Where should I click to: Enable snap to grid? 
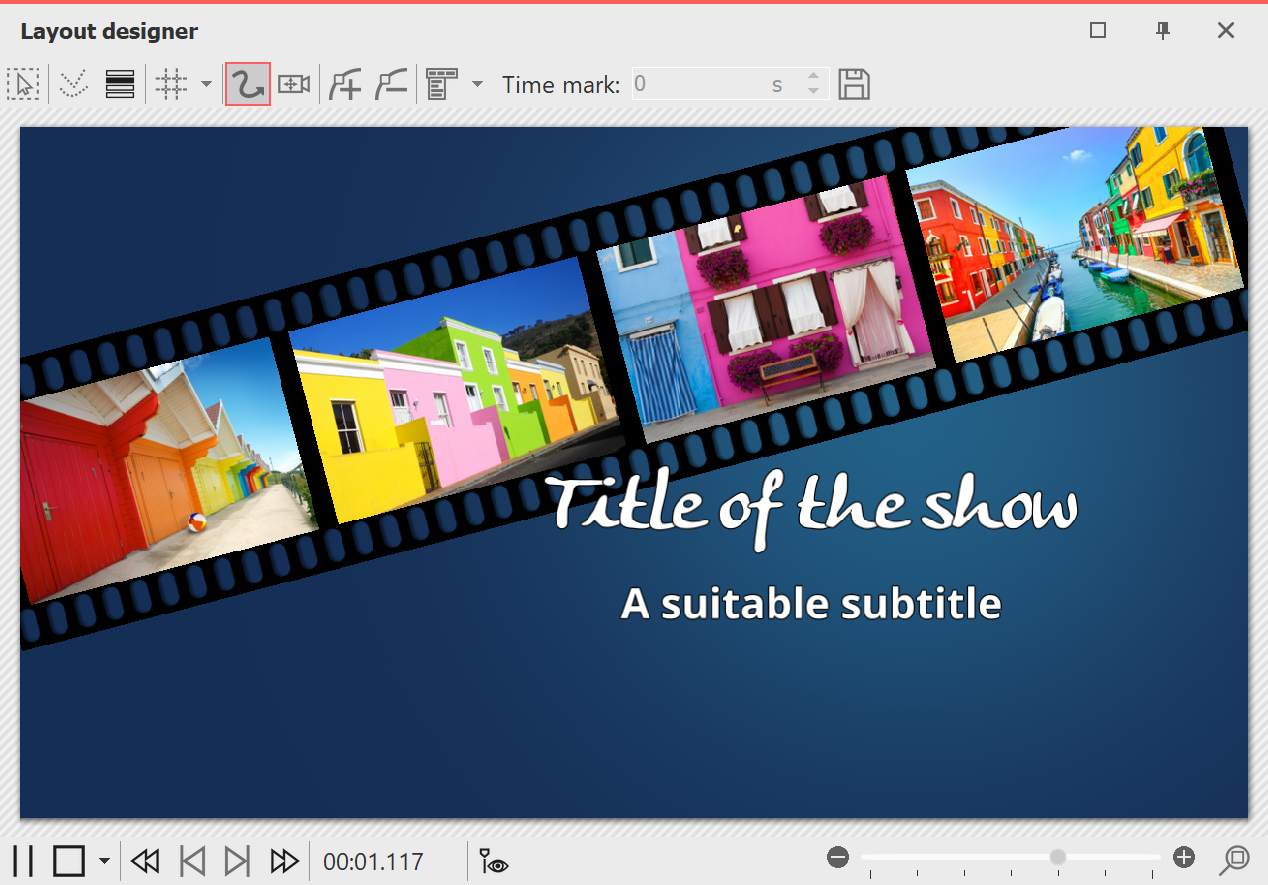pos(170,84)
